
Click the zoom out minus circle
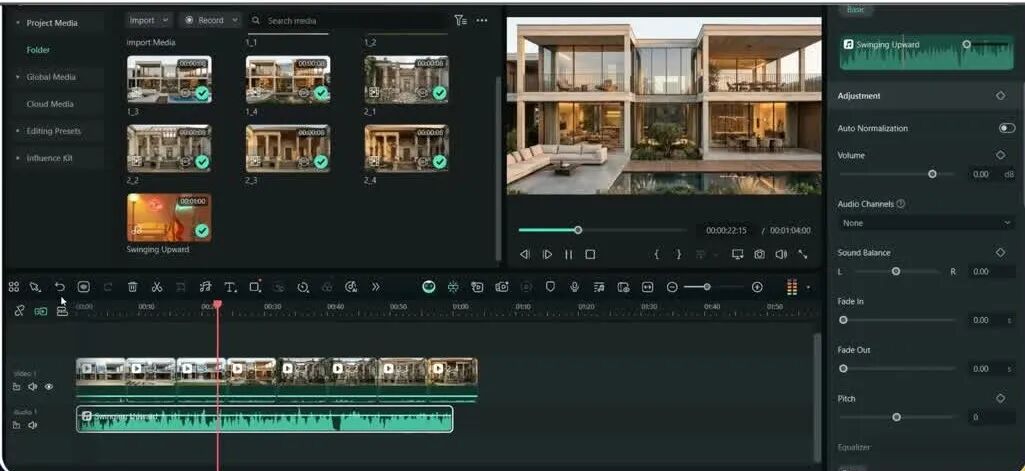click(x=672, y=287)
